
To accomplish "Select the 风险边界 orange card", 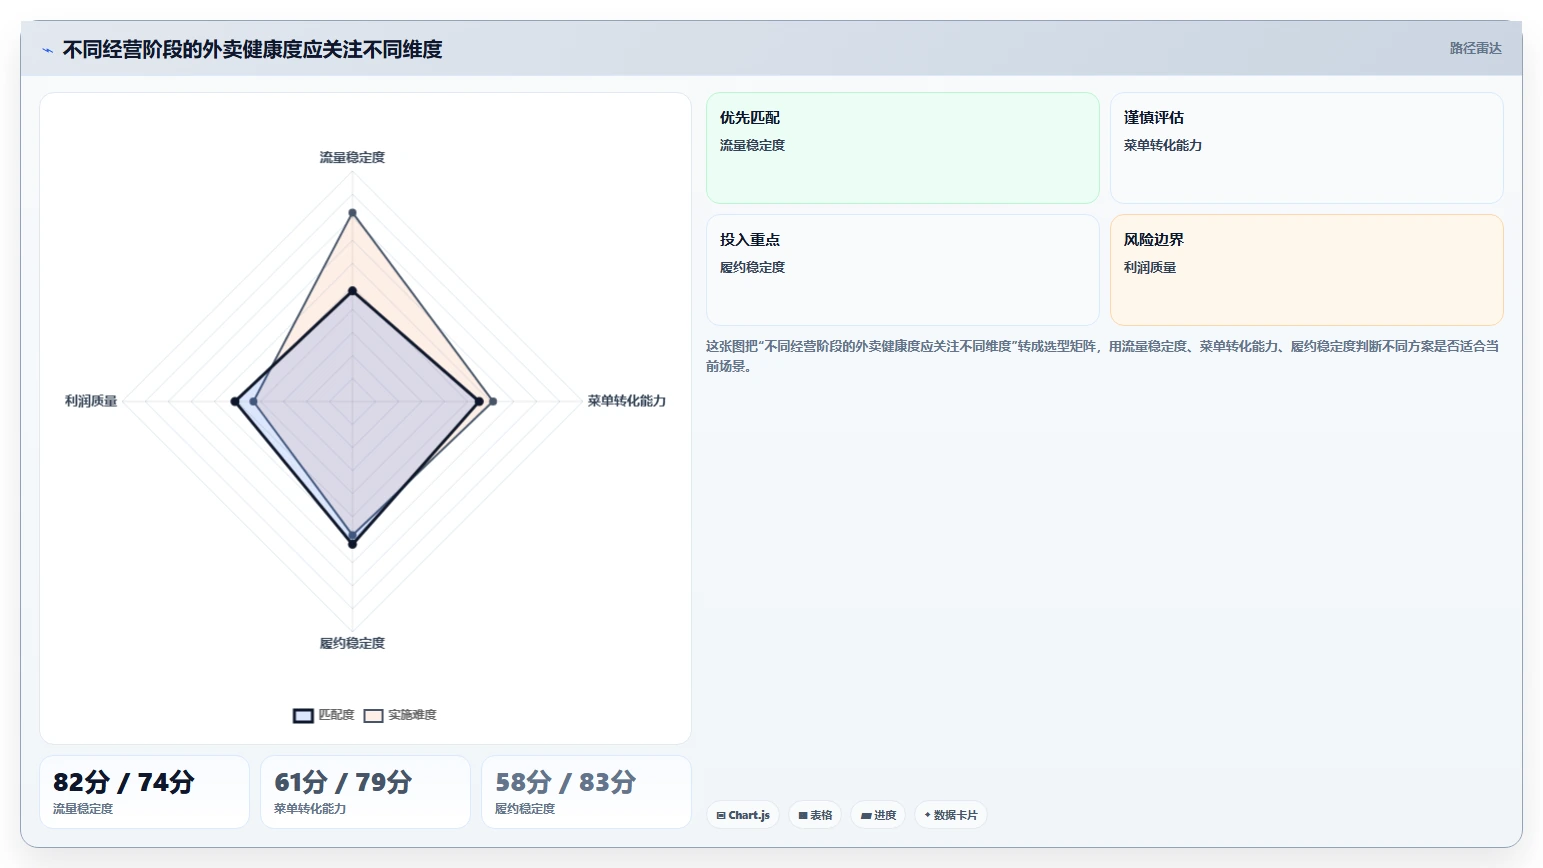I will (x=1306, y=270).
